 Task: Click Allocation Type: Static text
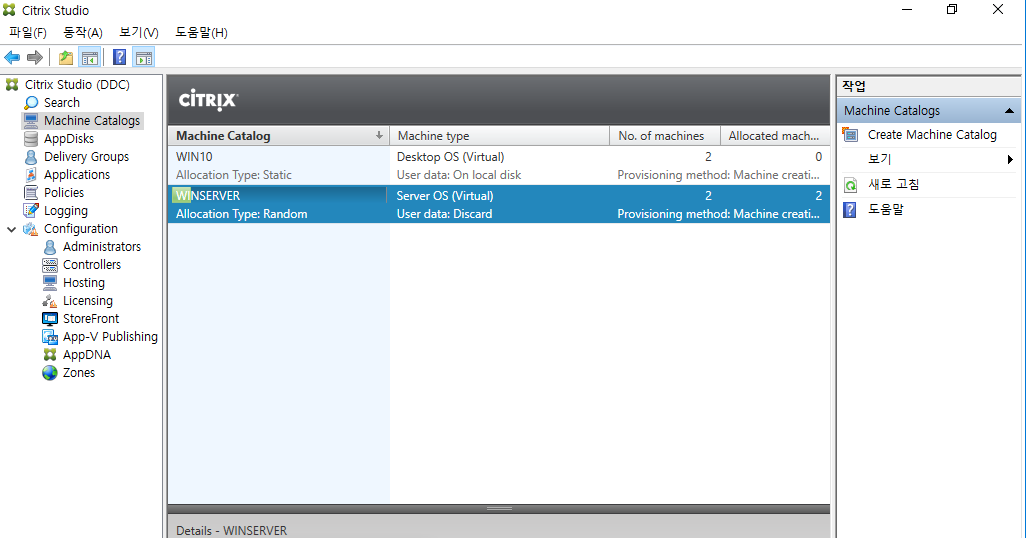(234, 175)
